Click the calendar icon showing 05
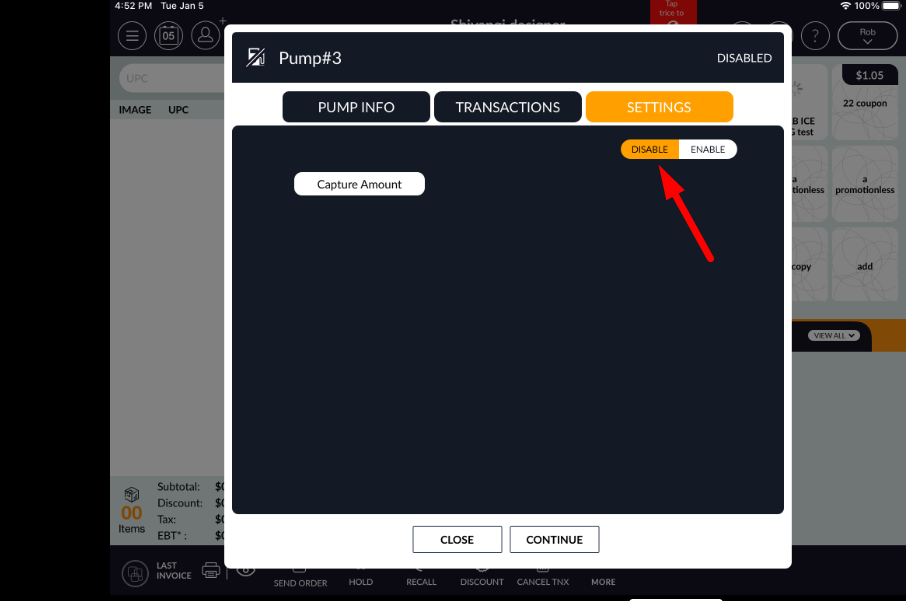906x601 pixels. point(168,37)
